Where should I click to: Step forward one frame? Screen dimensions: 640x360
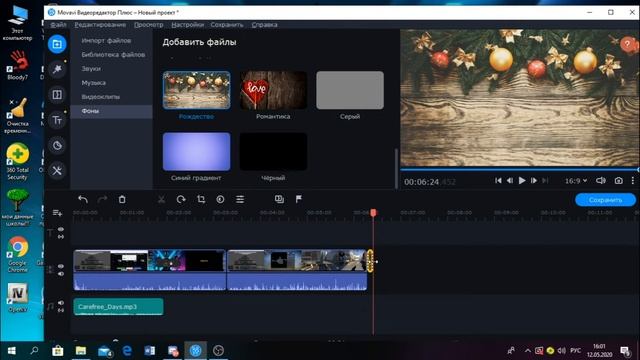coord(534,180)
